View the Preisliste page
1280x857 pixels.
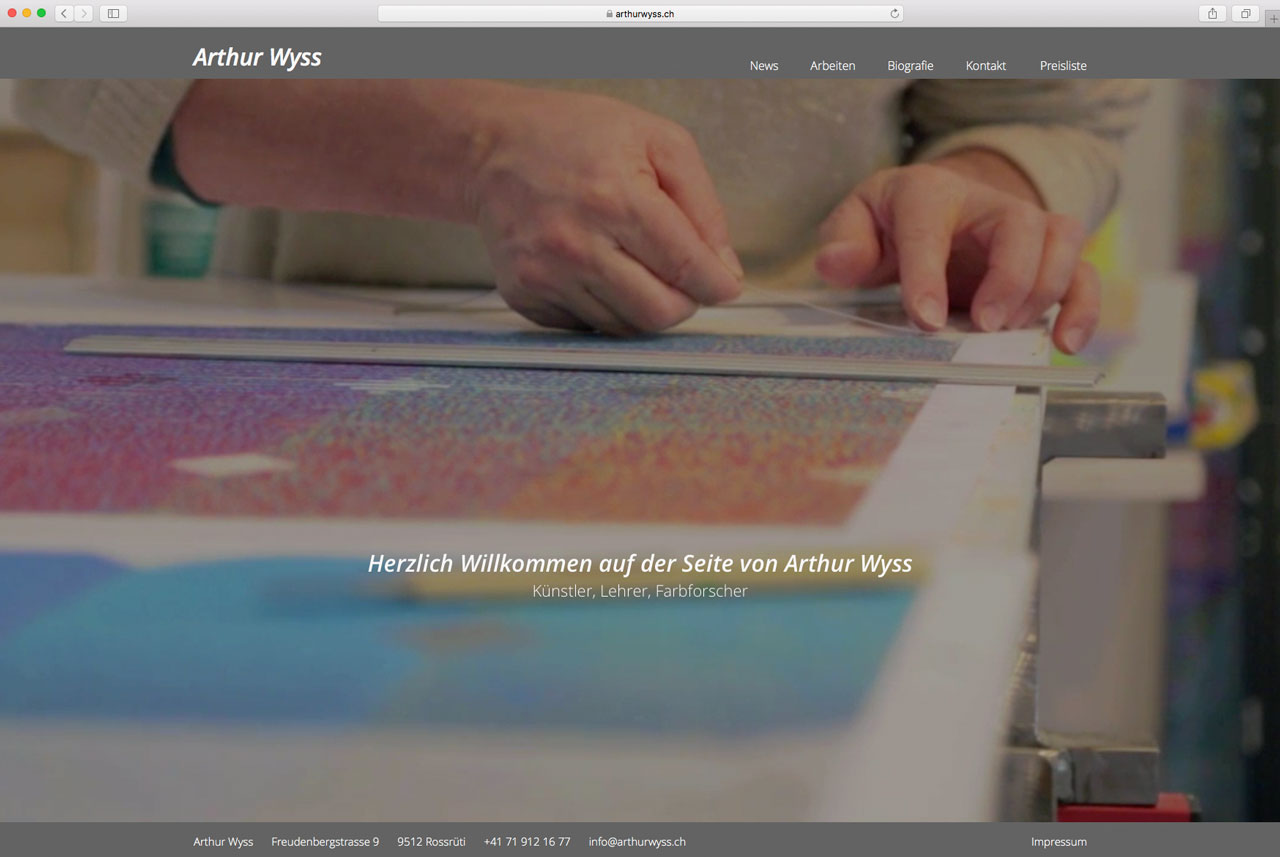[1063, 66]
